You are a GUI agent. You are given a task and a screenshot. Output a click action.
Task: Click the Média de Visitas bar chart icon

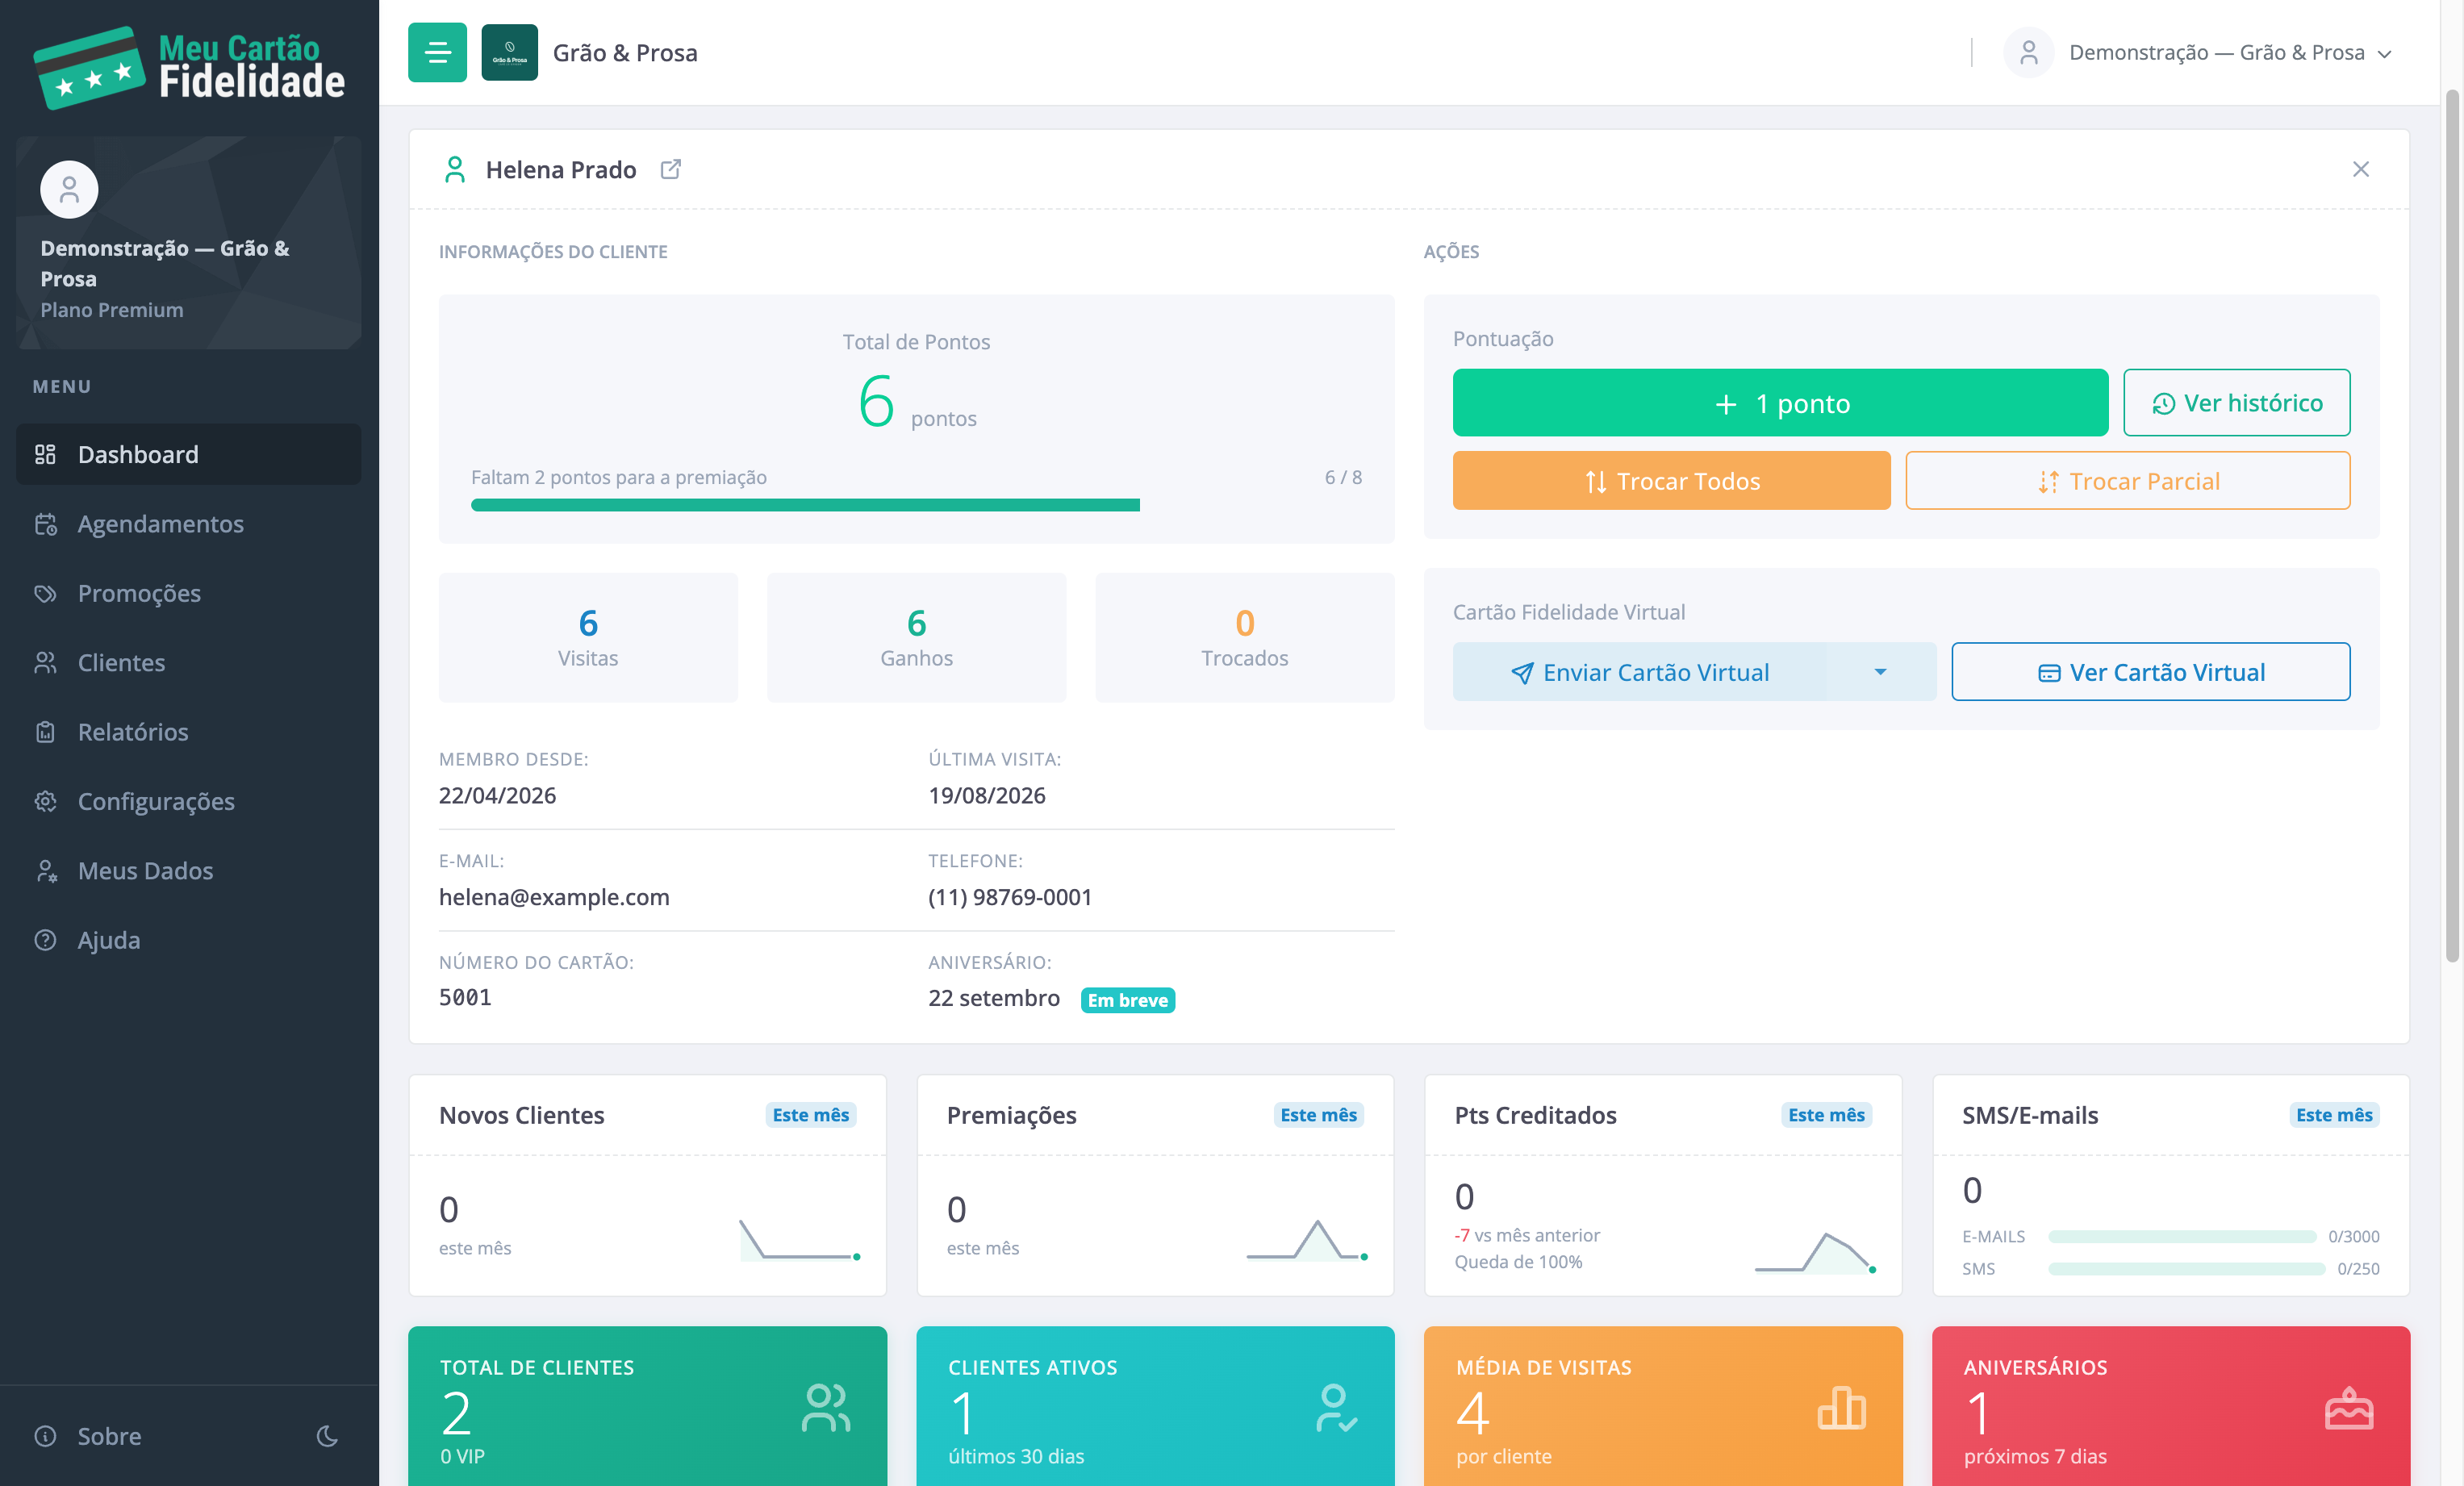[x=1841, y=1408]
